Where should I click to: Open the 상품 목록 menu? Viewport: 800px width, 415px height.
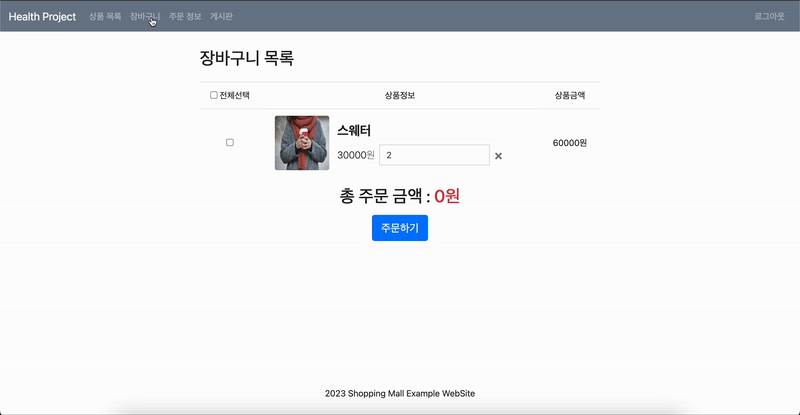click(105, 16)
